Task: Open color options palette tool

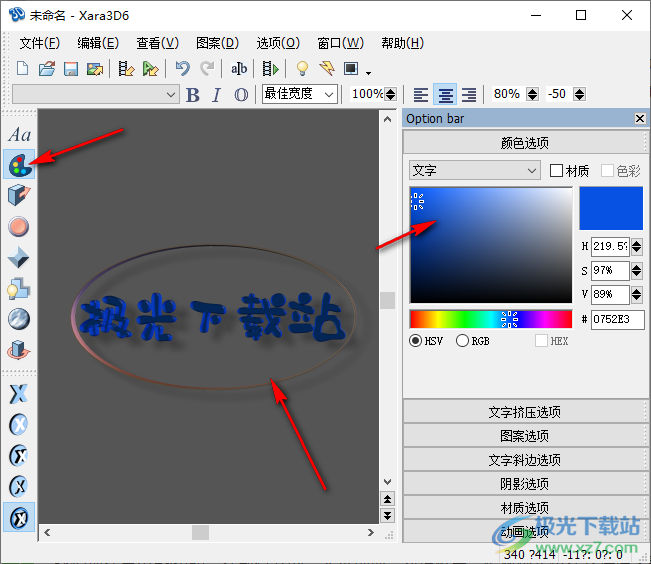Action: (x=19, y=165)
